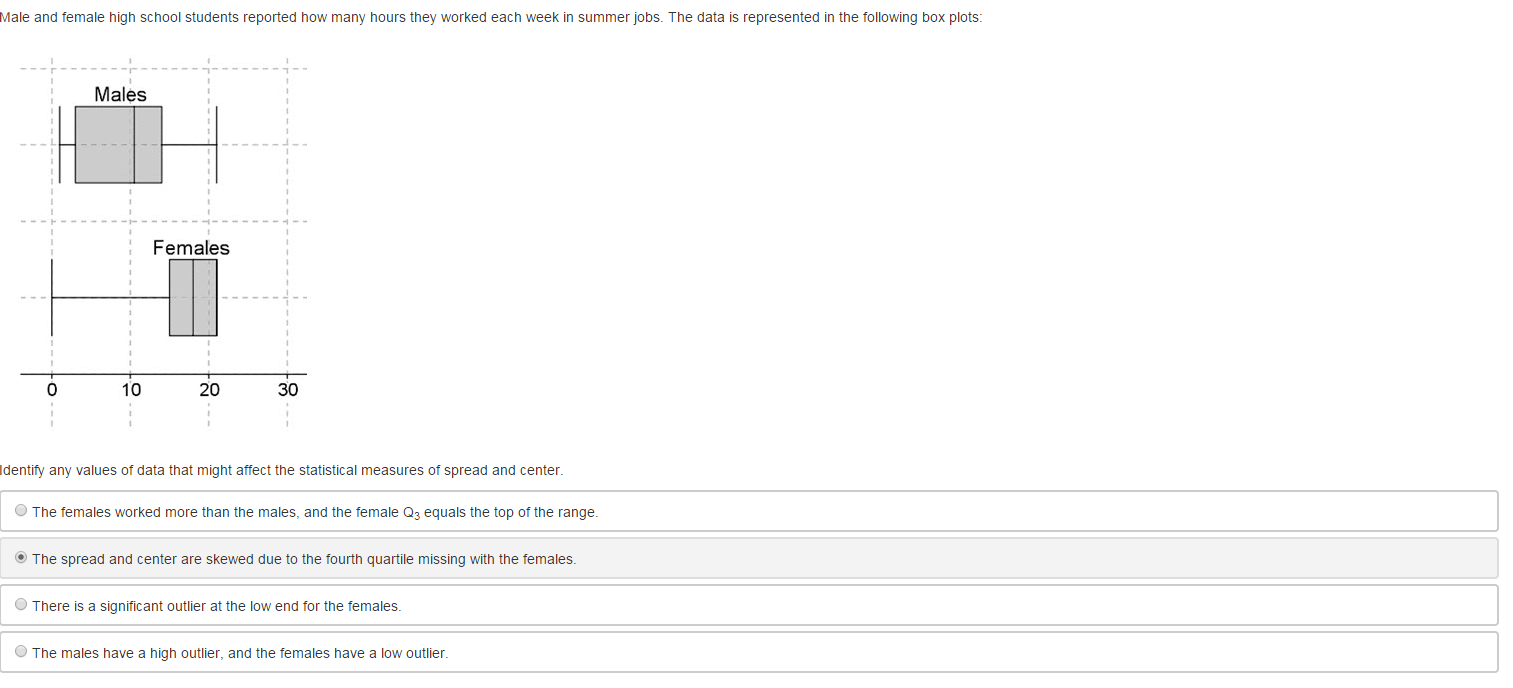Click the Females label above box plot

(x=191, y=247)
